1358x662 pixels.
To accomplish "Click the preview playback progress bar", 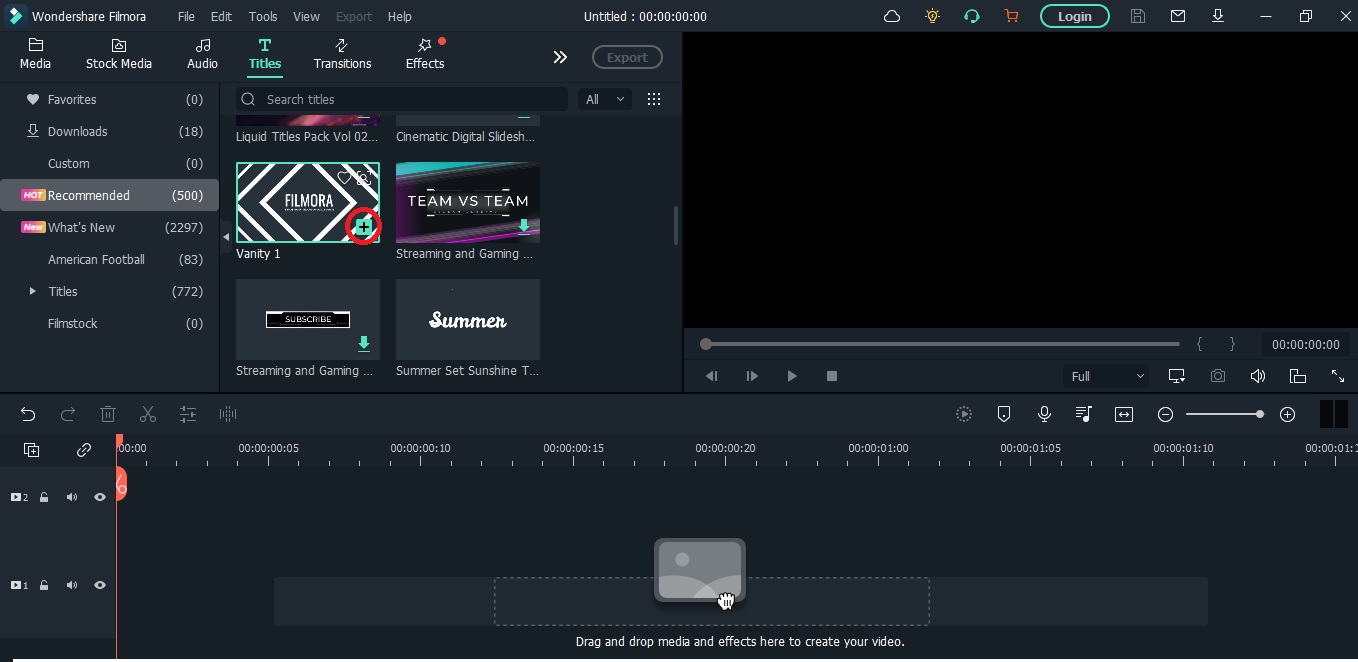I will 940,344.
